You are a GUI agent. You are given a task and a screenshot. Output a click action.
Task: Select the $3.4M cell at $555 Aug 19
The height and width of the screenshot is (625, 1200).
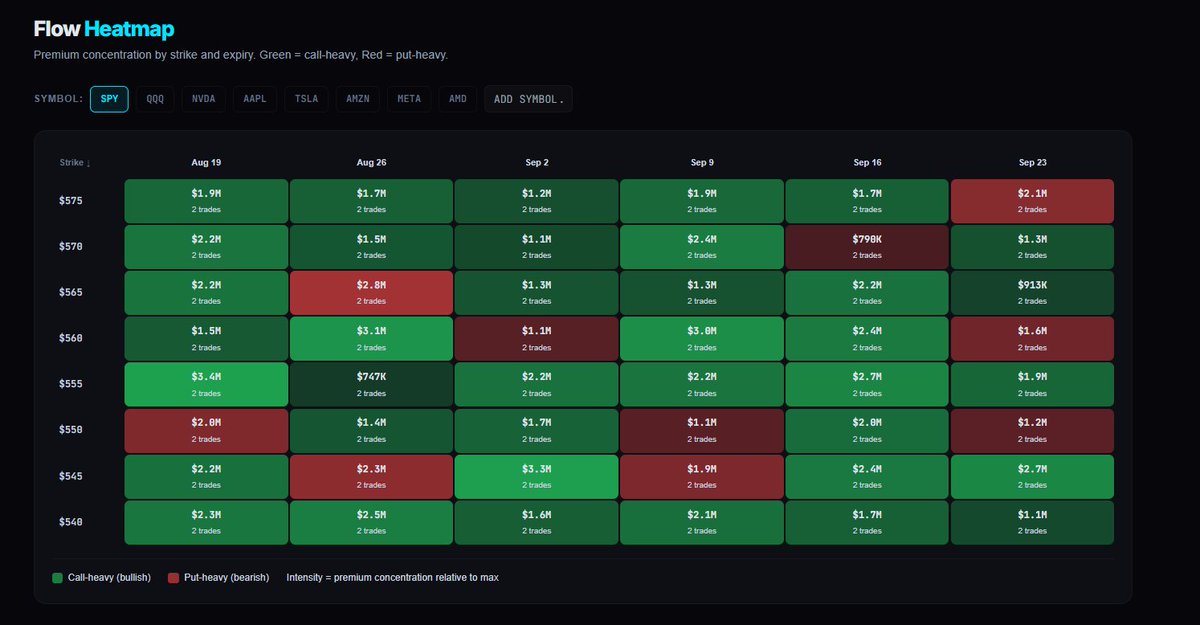click(x=206, y=384)
